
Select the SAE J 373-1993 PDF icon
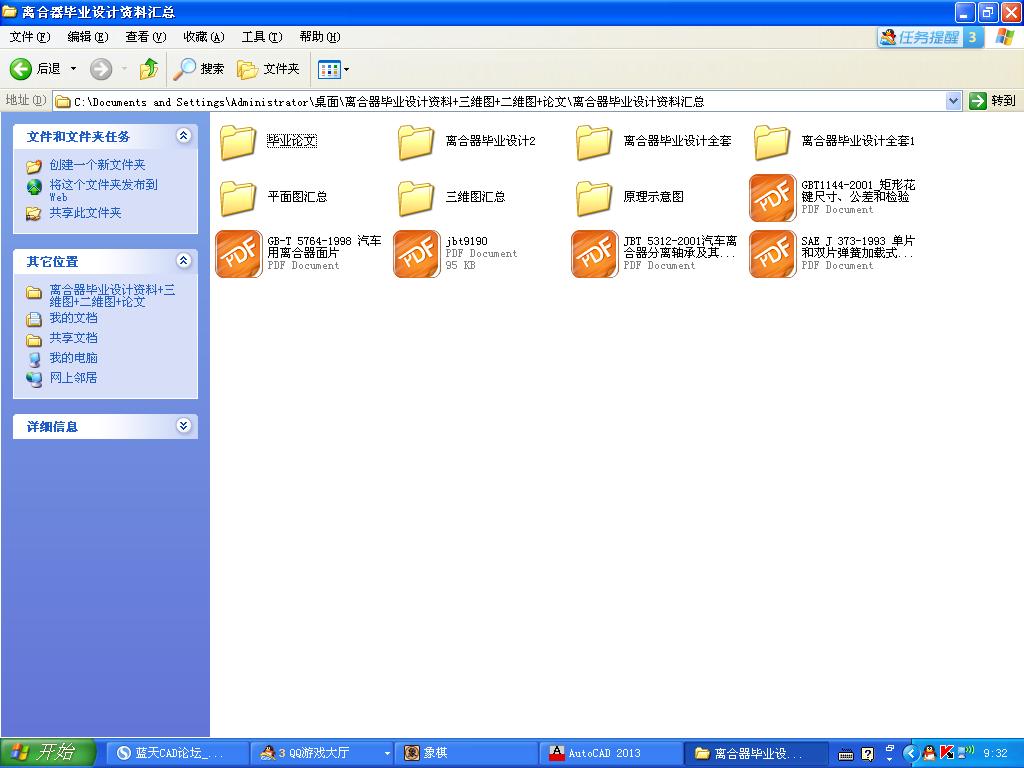[773, 254]
